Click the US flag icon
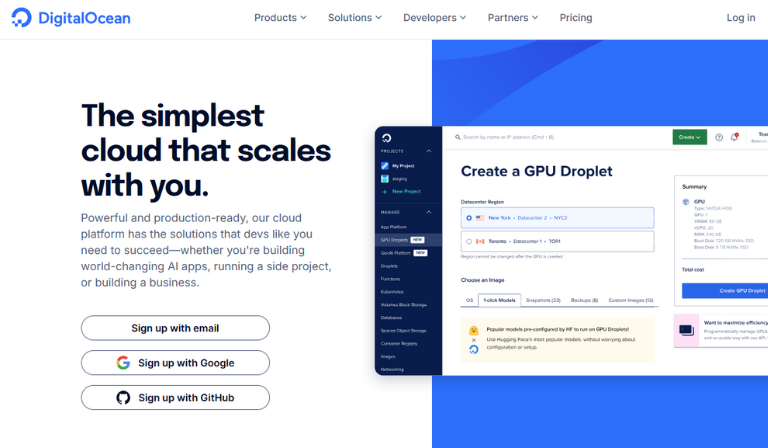The height and width of the screenshot is (448, 768). pos(480,218)
